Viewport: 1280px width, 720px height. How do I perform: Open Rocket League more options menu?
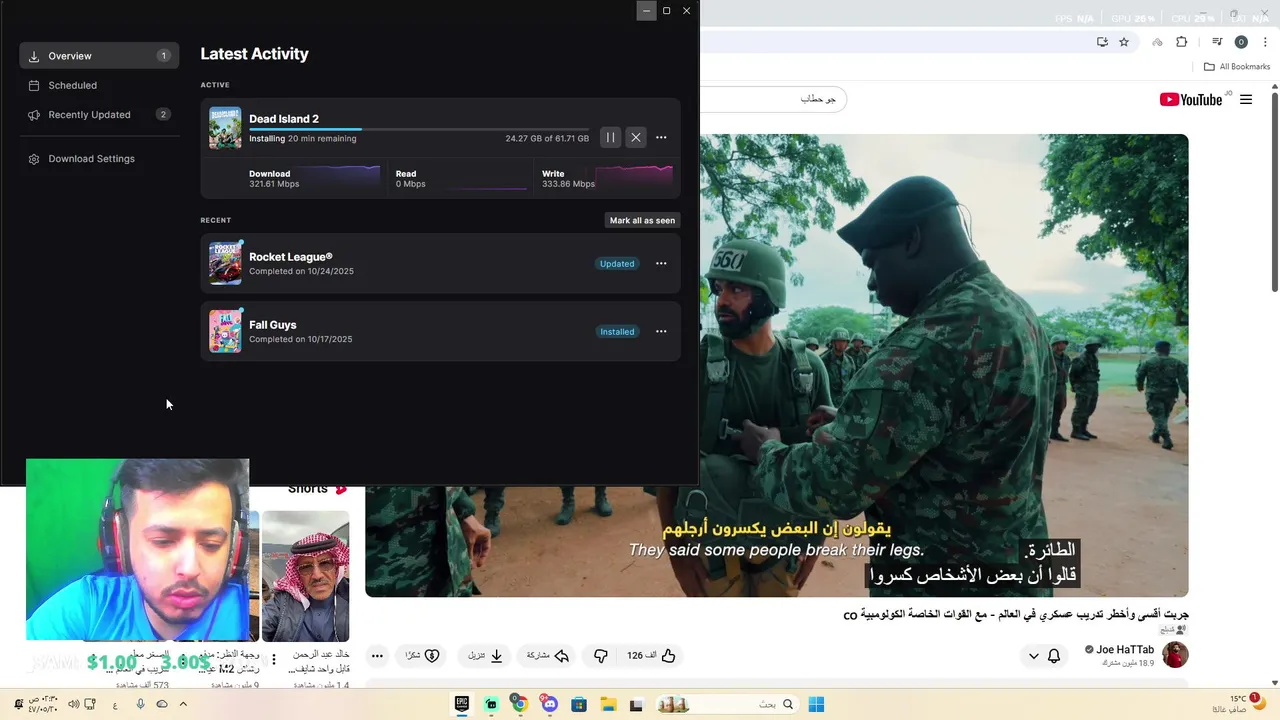point(661,264)
